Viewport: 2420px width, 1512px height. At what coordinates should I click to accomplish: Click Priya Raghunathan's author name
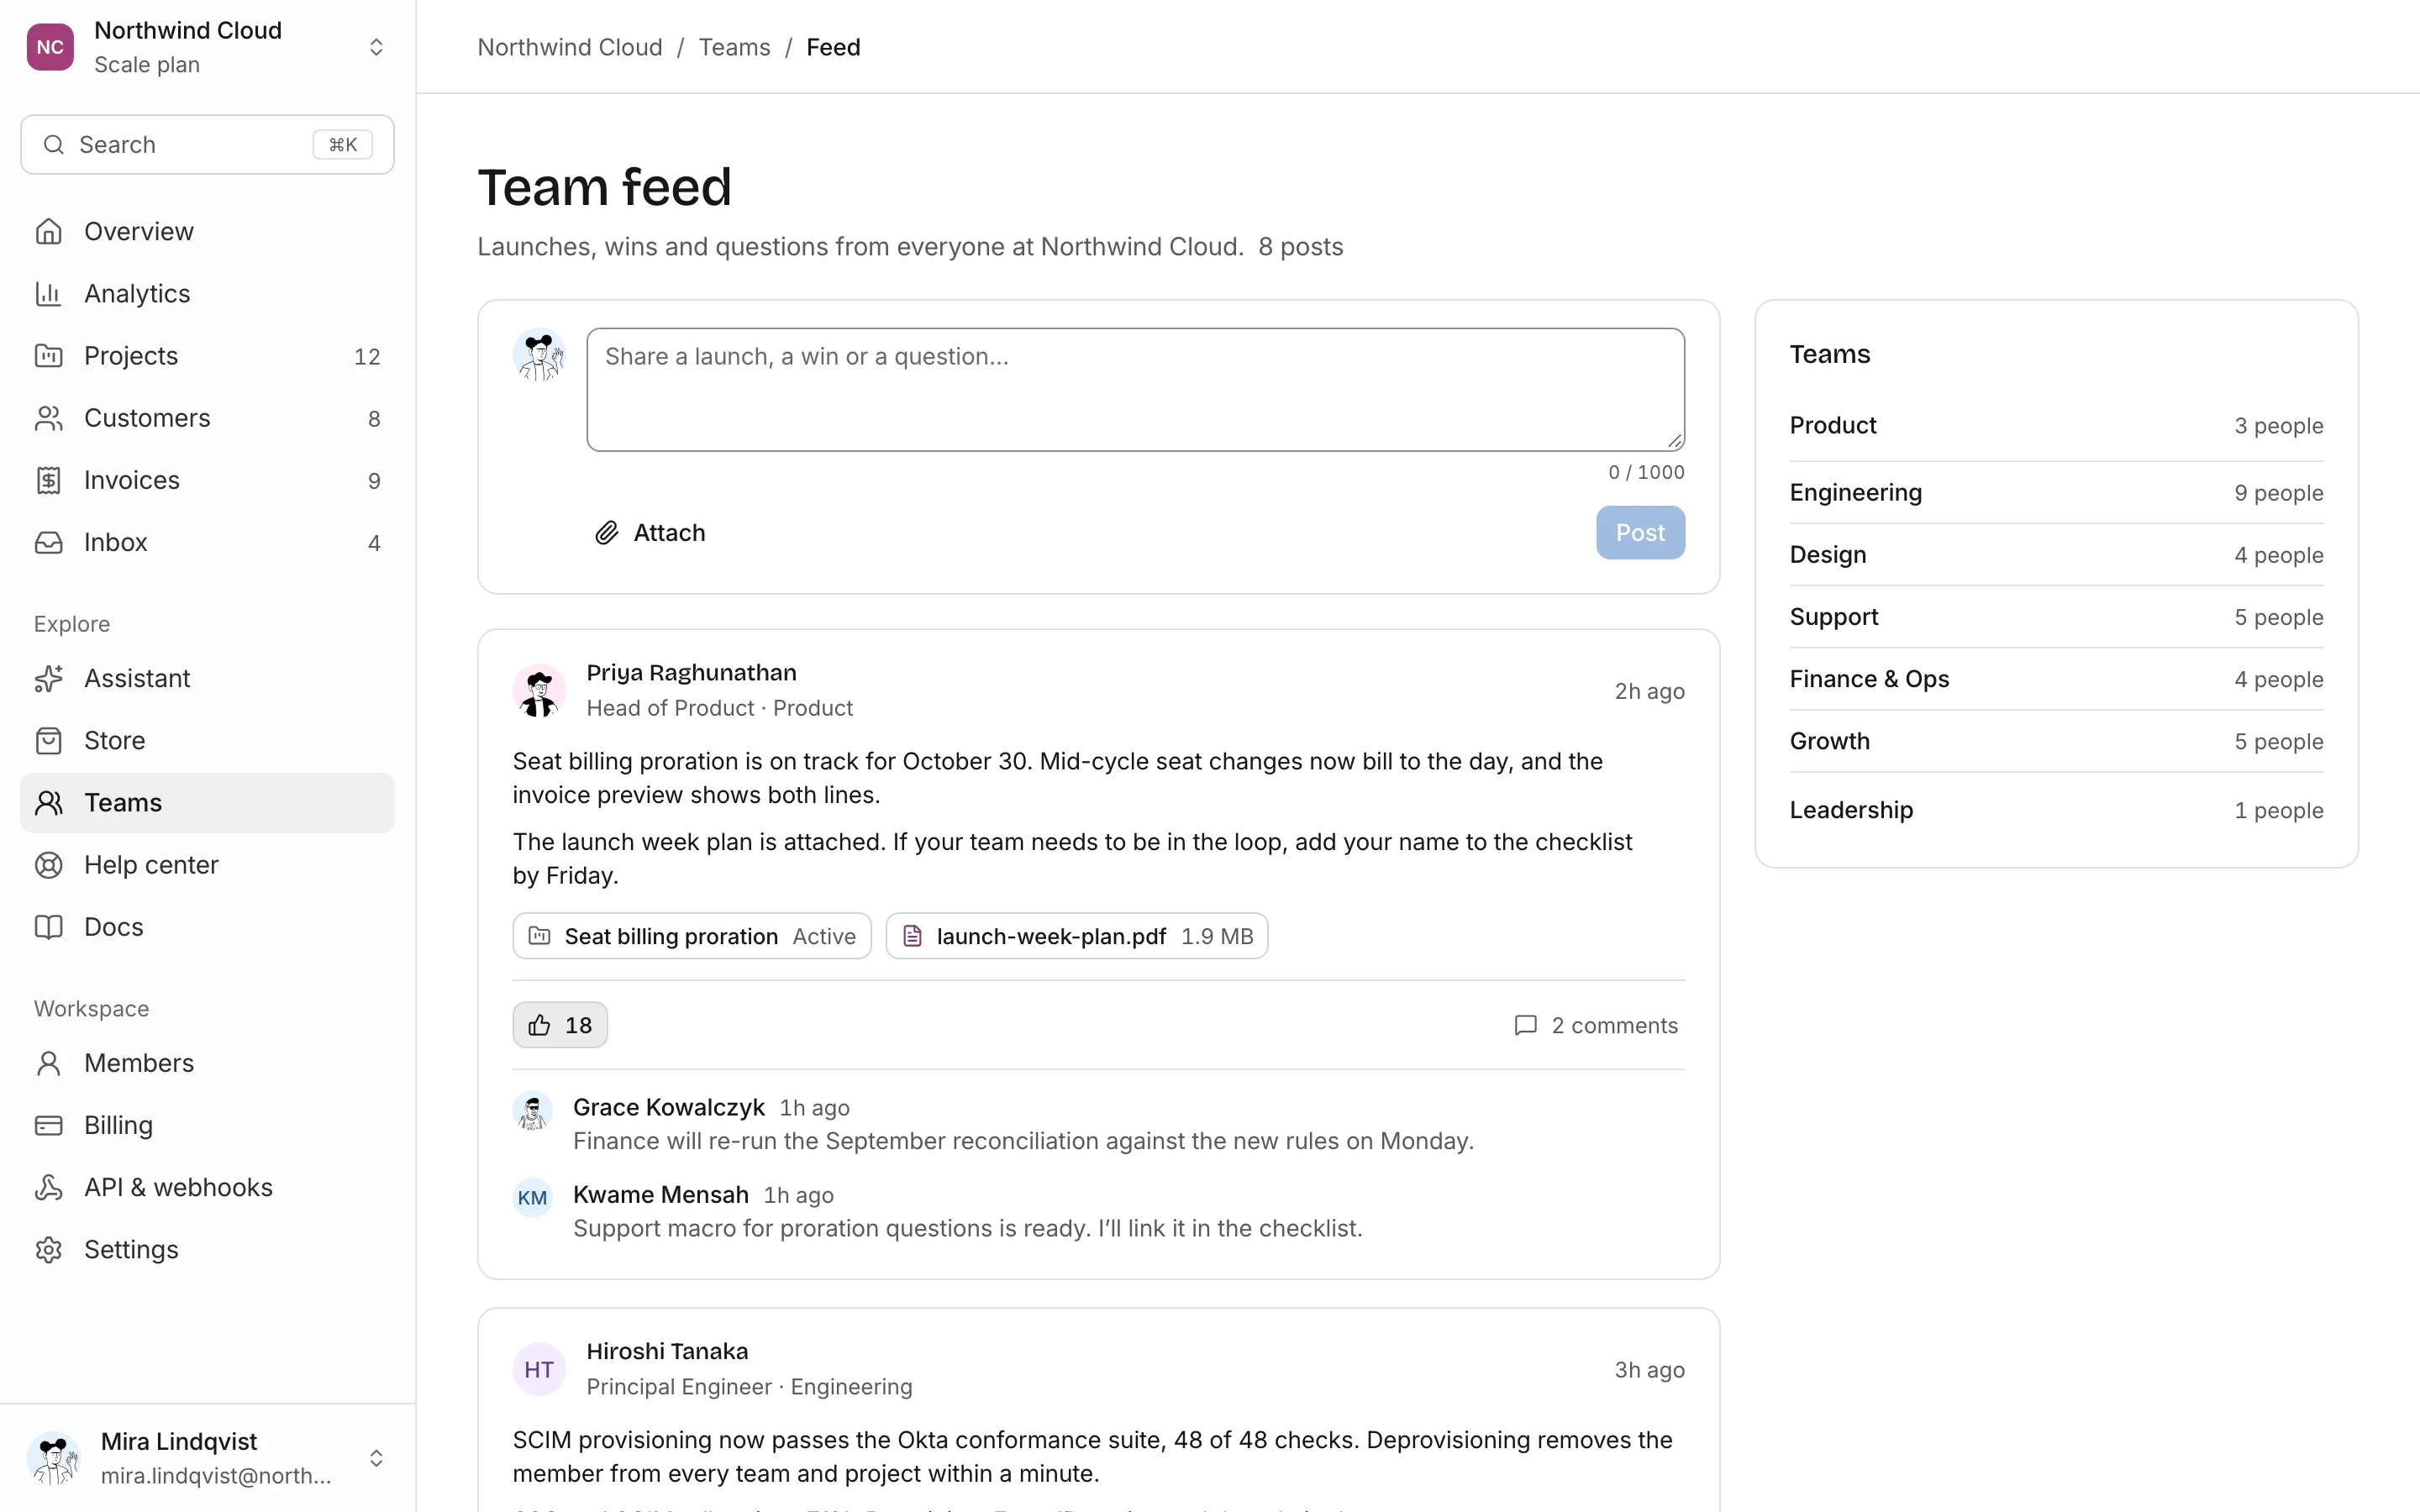[x=691, y=672]
